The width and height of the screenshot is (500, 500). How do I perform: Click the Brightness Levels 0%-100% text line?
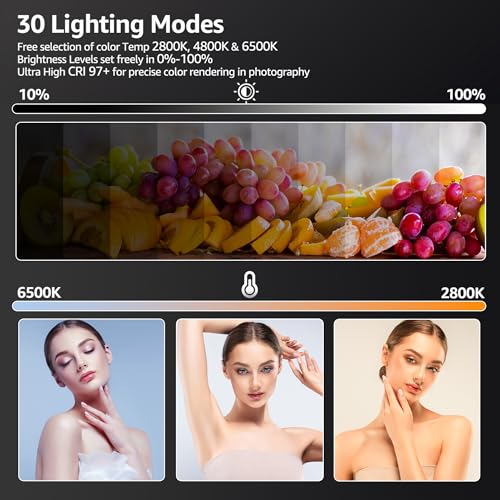coord(115,59)
